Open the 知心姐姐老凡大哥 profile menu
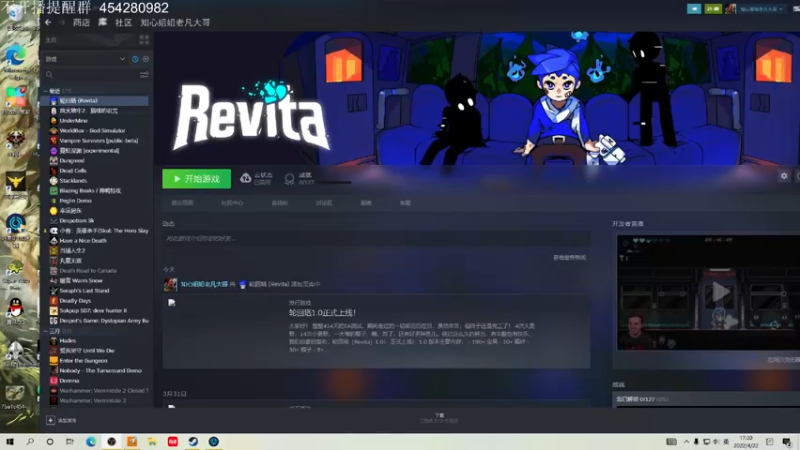 tap(175, 22)
